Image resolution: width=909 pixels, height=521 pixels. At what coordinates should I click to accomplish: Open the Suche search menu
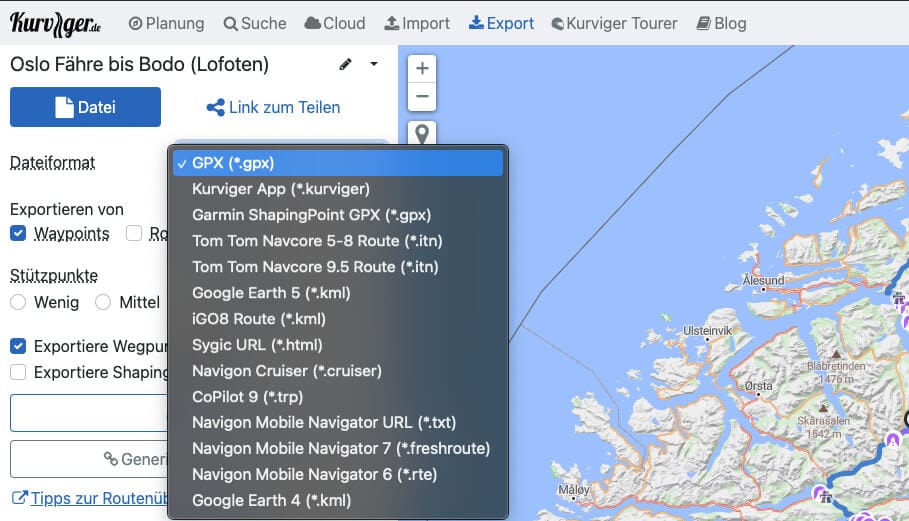255,23
